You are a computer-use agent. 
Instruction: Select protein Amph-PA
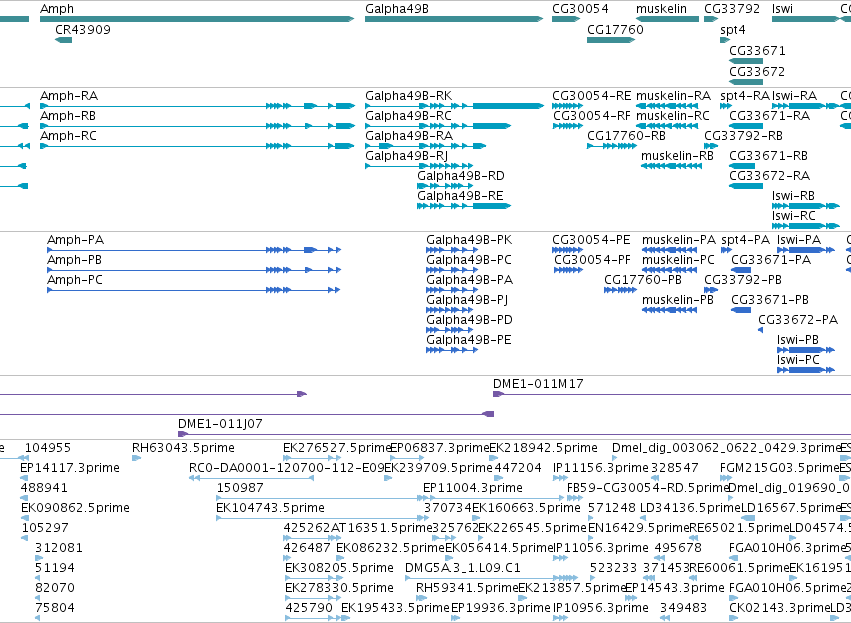(194, 250)
